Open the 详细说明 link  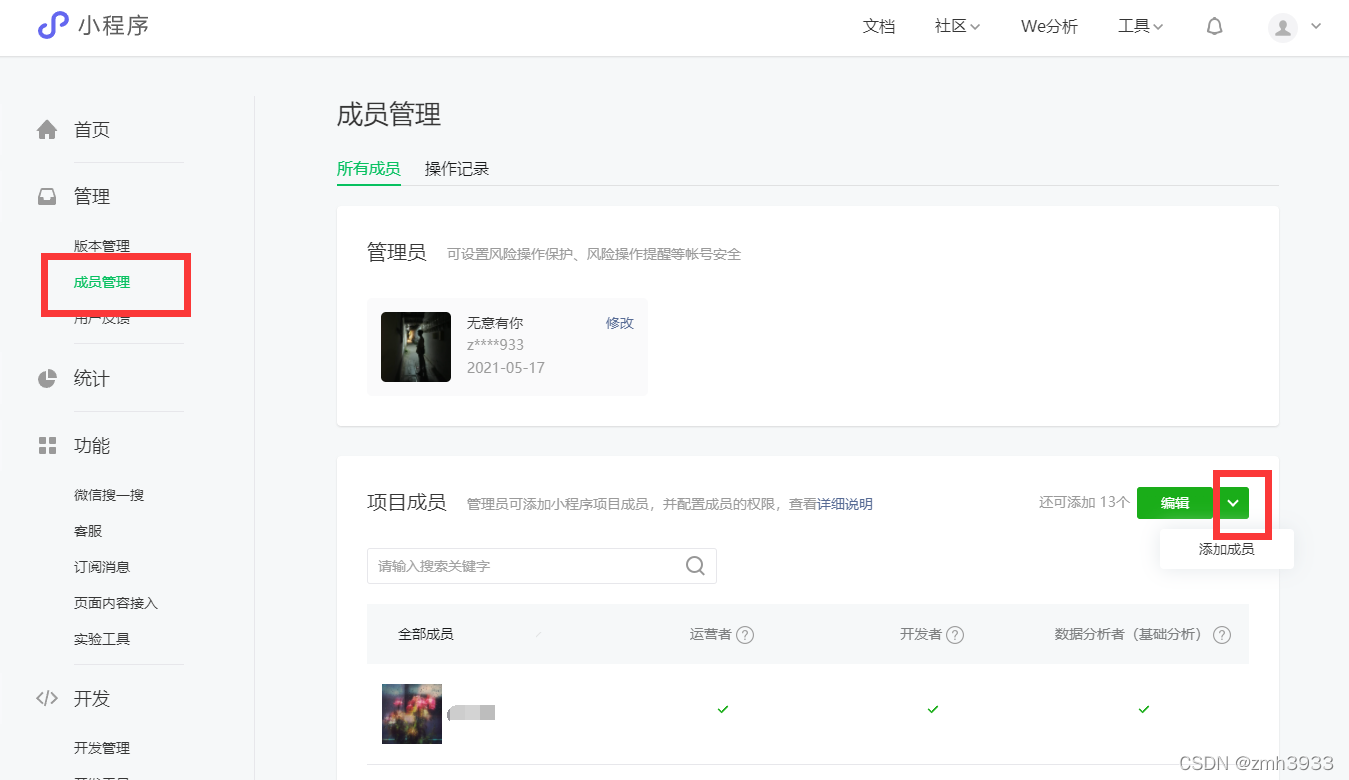tap(845, 504)
